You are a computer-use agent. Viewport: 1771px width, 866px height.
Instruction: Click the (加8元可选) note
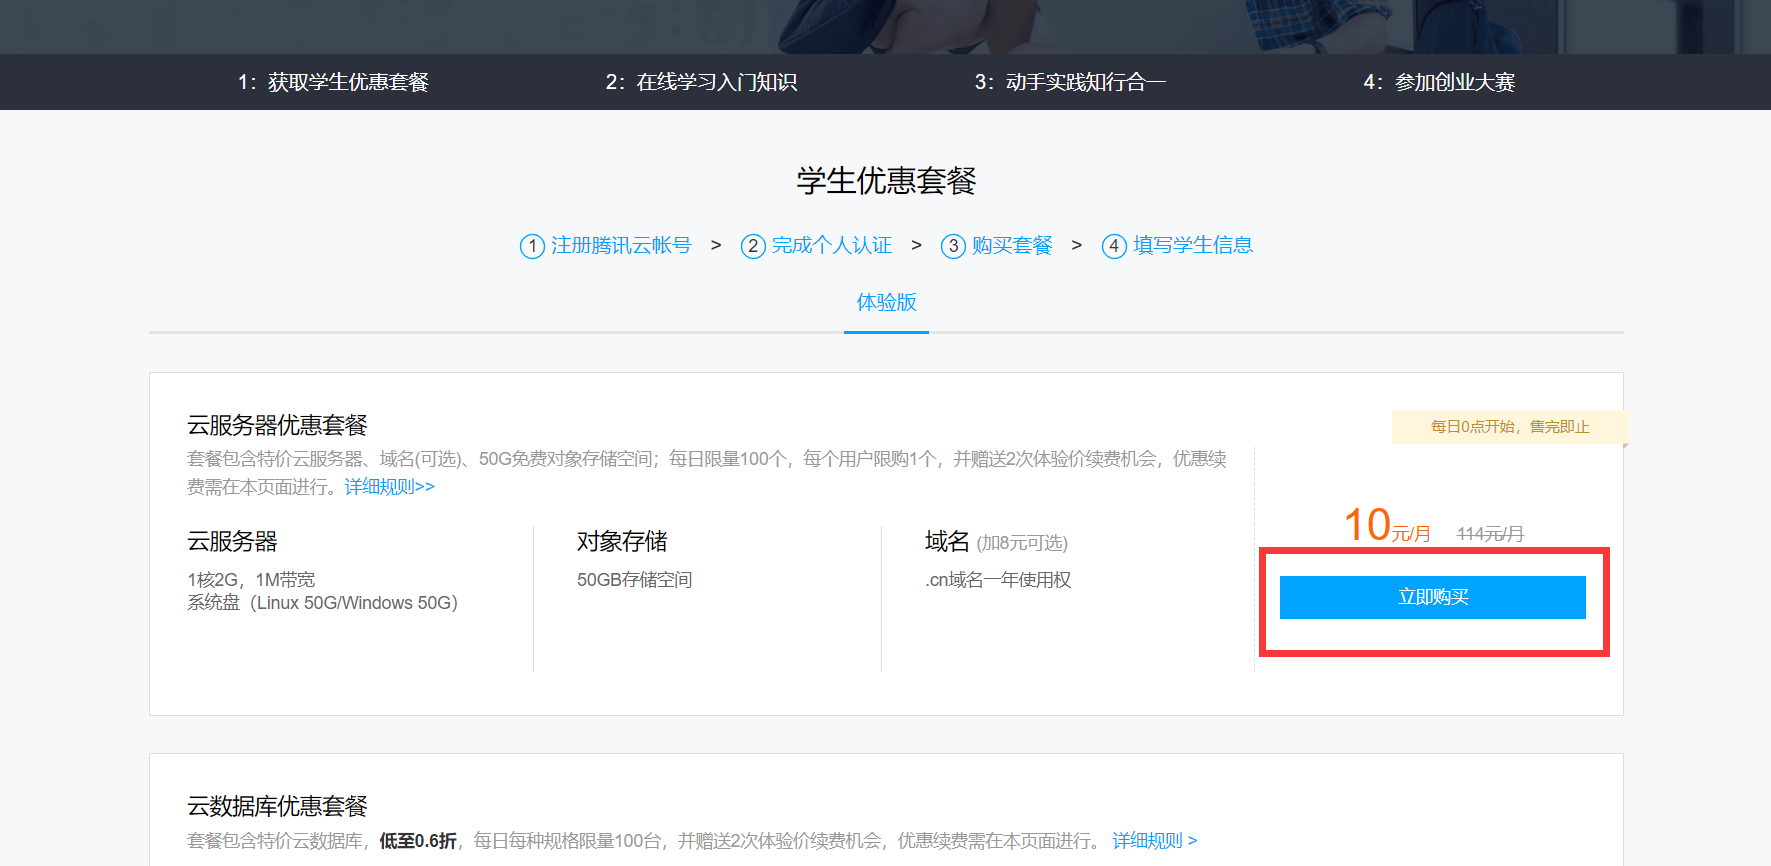1022,543
